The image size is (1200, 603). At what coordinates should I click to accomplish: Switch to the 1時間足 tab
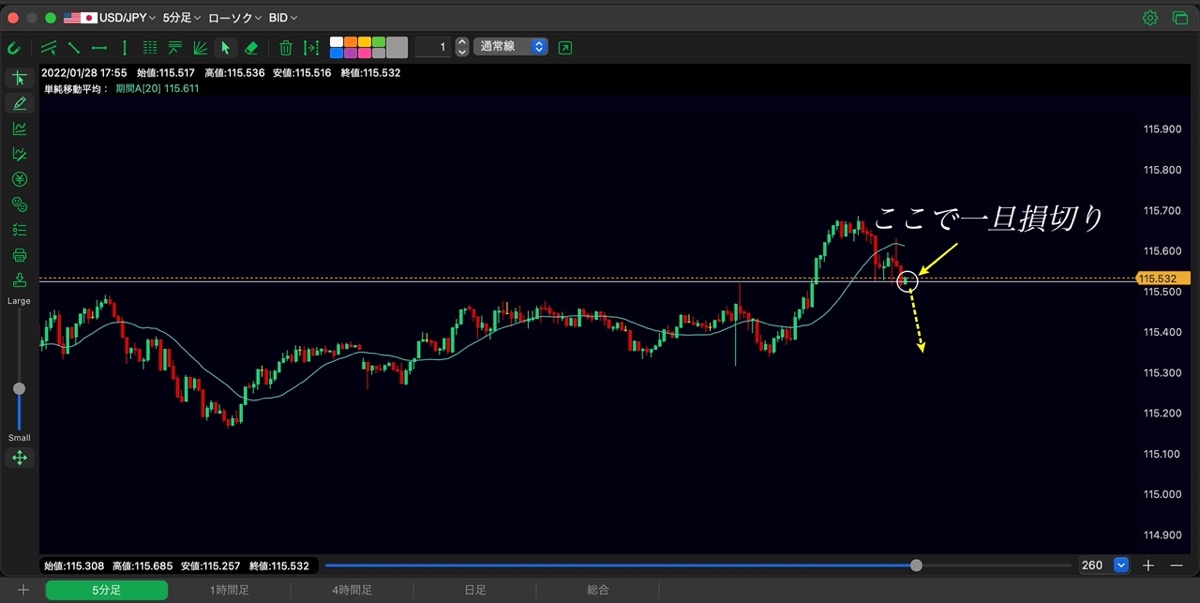pos(230,590)
